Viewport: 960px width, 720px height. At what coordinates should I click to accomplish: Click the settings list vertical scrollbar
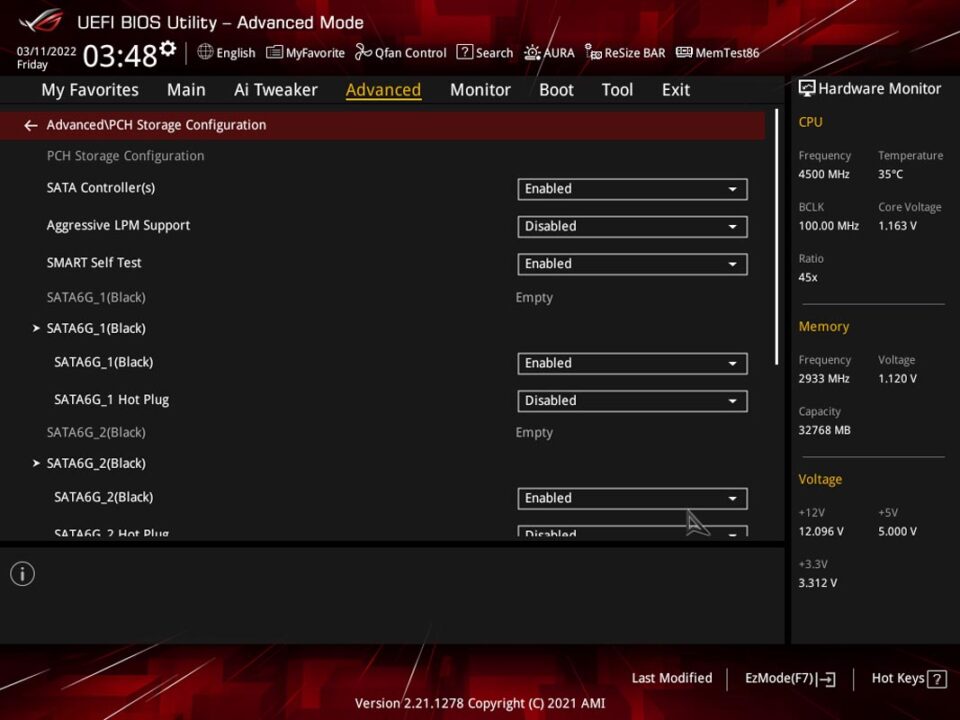[x=777, y=237]
